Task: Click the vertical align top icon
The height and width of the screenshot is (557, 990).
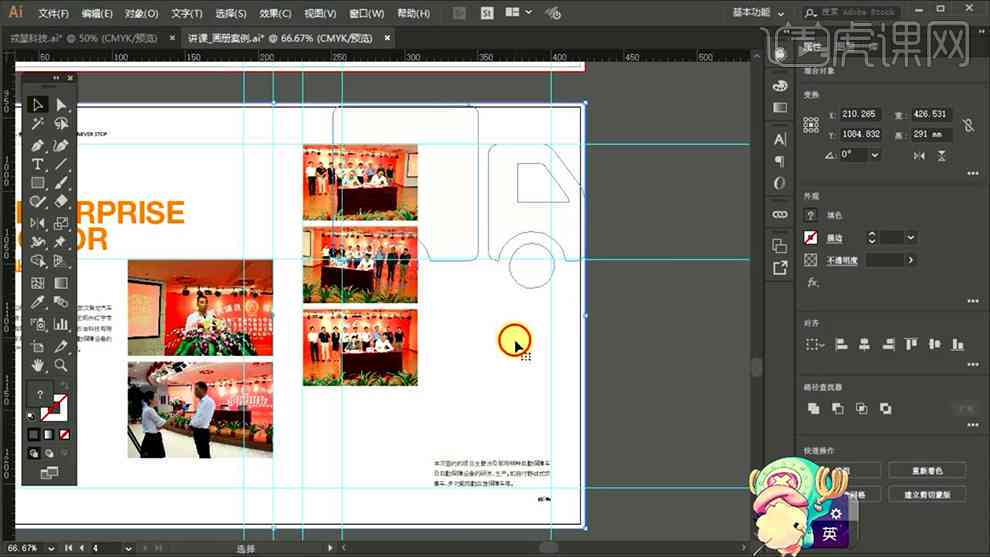Action: tap(911, 344)
